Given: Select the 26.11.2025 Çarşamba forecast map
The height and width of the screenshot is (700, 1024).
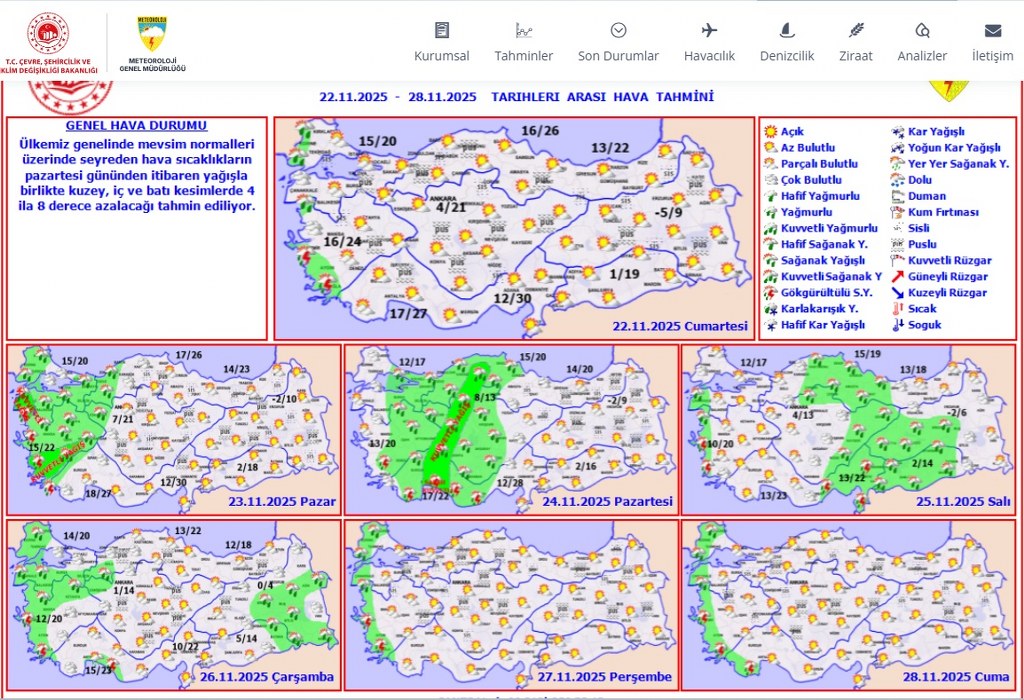Looking at the screenshot, I should 173,603.
